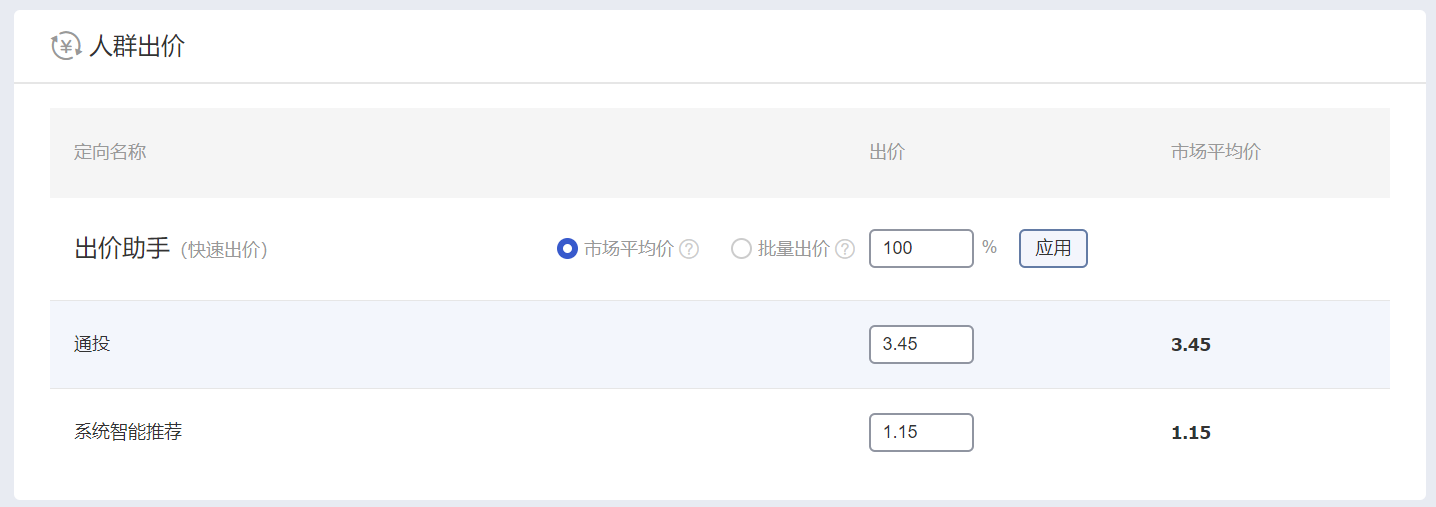Click the 系统智能推荐 bid input field
Image resolution: width=1436 pixels, height=507 pixels.
tap(921, 432)
